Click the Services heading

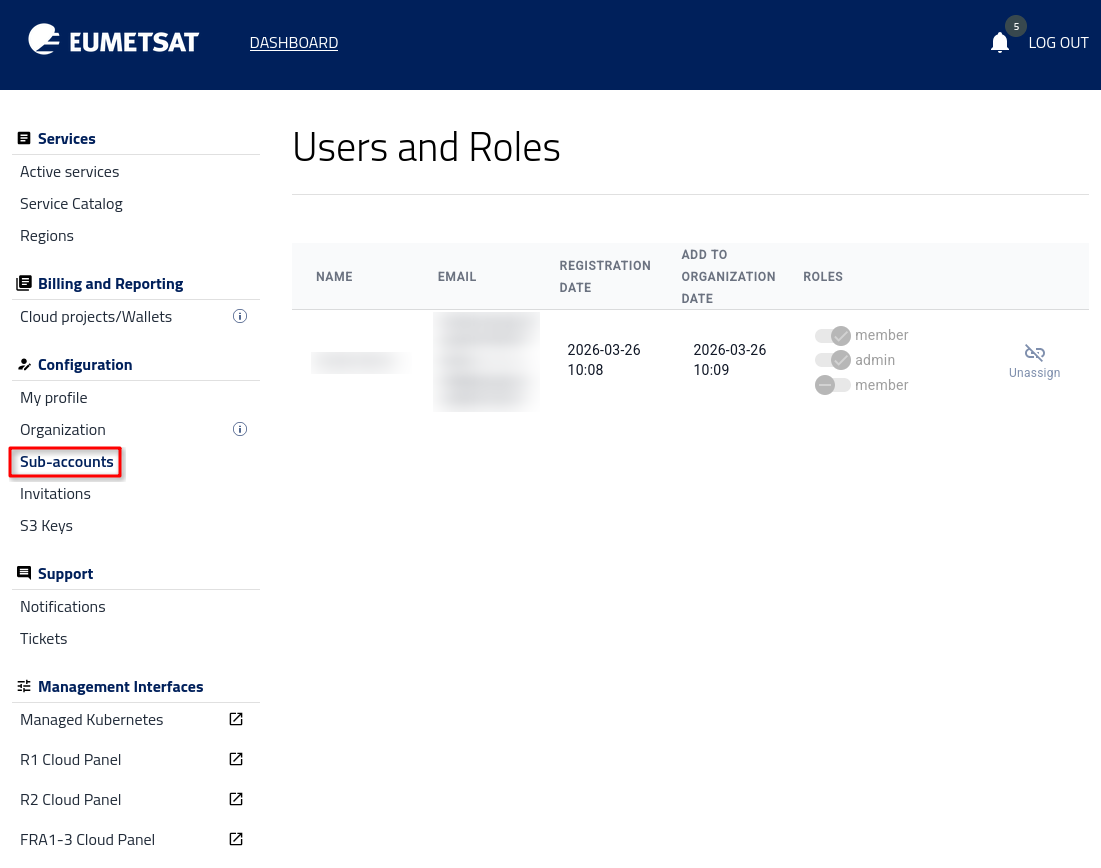pos(67,138)
